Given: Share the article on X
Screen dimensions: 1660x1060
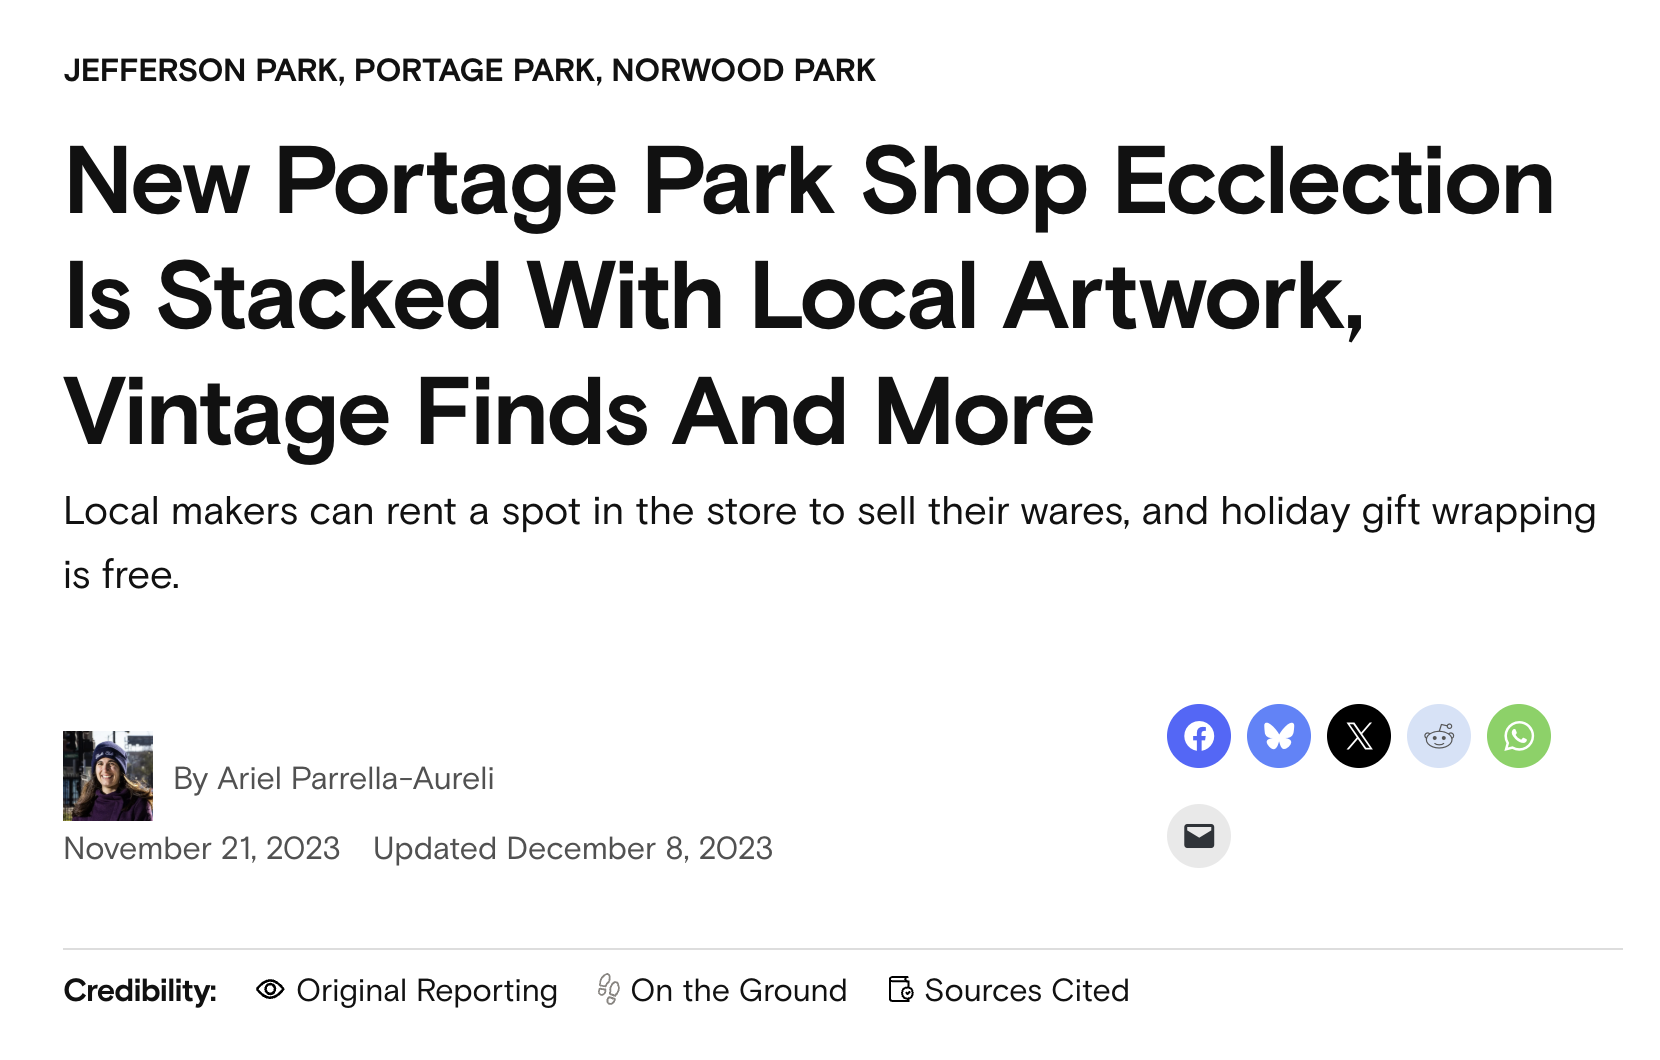Looking at the screenshot, I should click(x=1358, y=736).
